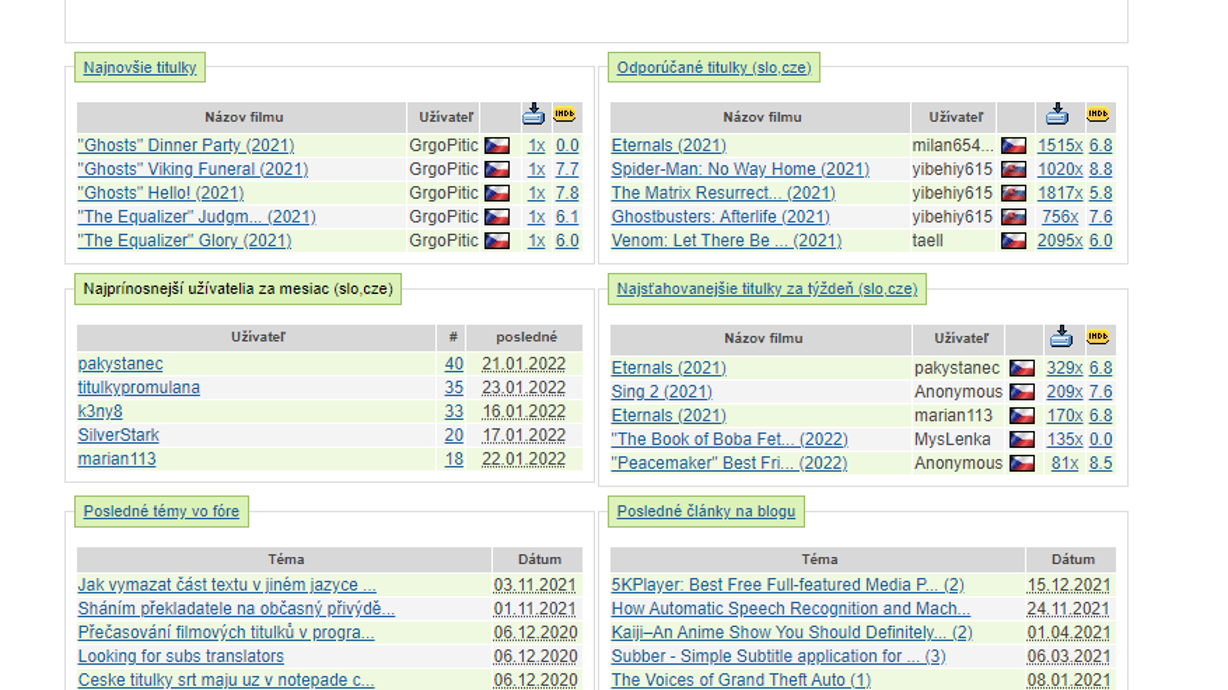Click flag icon in "Ghosts" Viking Funeral row
1228x690 pixels.
coord(497,170)
